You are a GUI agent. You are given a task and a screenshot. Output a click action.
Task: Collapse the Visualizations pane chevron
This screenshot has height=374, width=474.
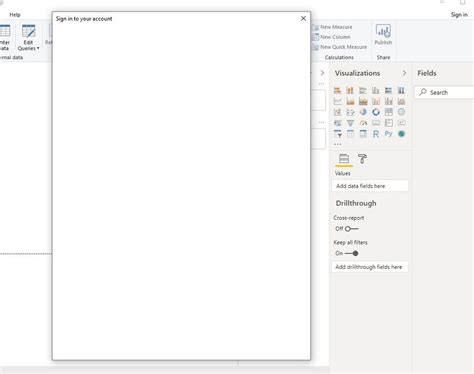404,73
